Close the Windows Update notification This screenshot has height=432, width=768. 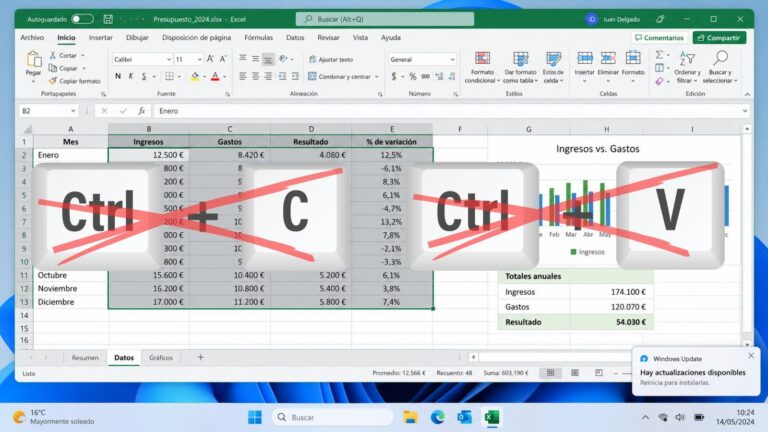(x=751, y=356)
